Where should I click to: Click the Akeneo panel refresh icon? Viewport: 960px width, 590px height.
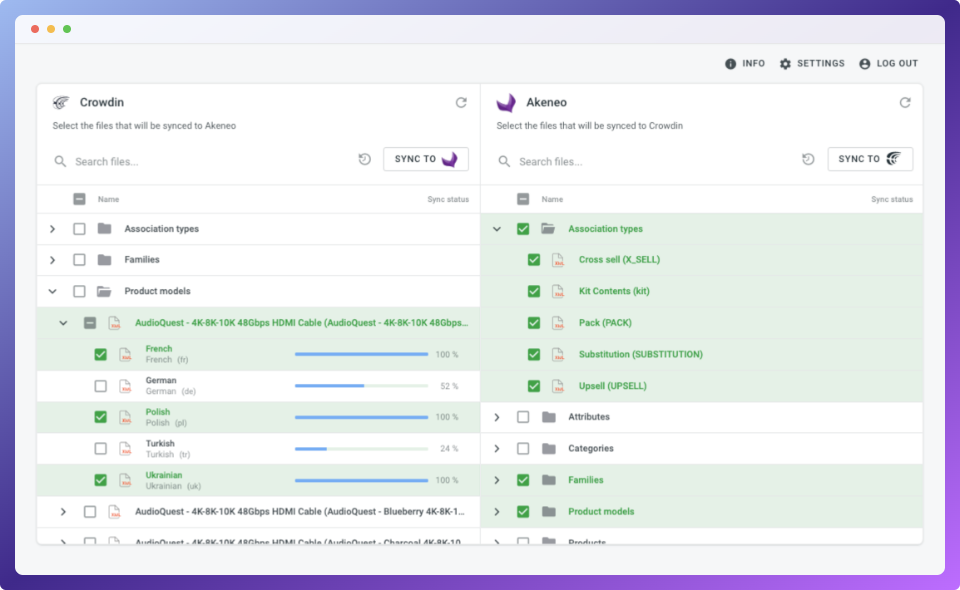tap(905, 103)
